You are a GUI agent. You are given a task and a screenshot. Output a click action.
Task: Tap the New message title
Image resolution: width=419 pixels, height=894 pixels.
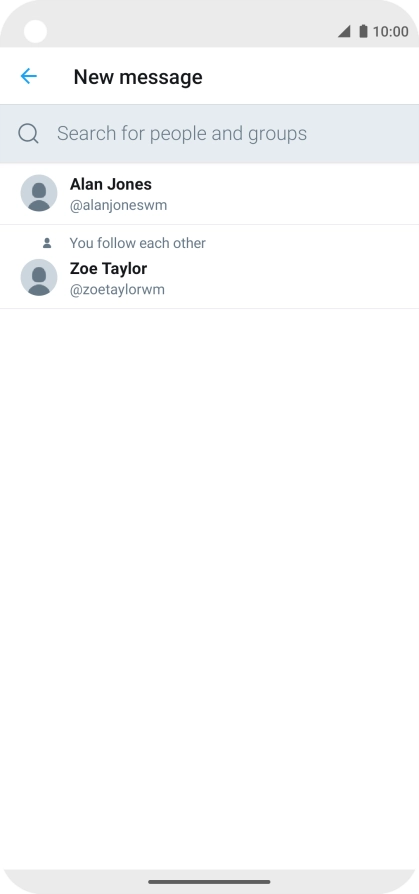(x=138, y=77)
